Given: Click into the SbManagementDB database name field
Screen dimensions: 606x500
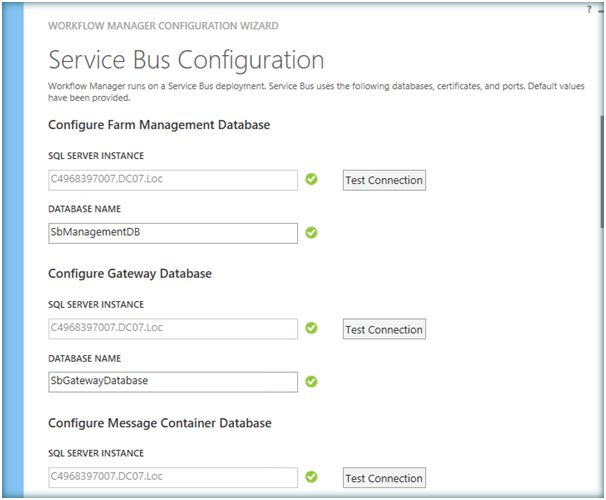Looking at the screenshot, I should tap(173, 232).
